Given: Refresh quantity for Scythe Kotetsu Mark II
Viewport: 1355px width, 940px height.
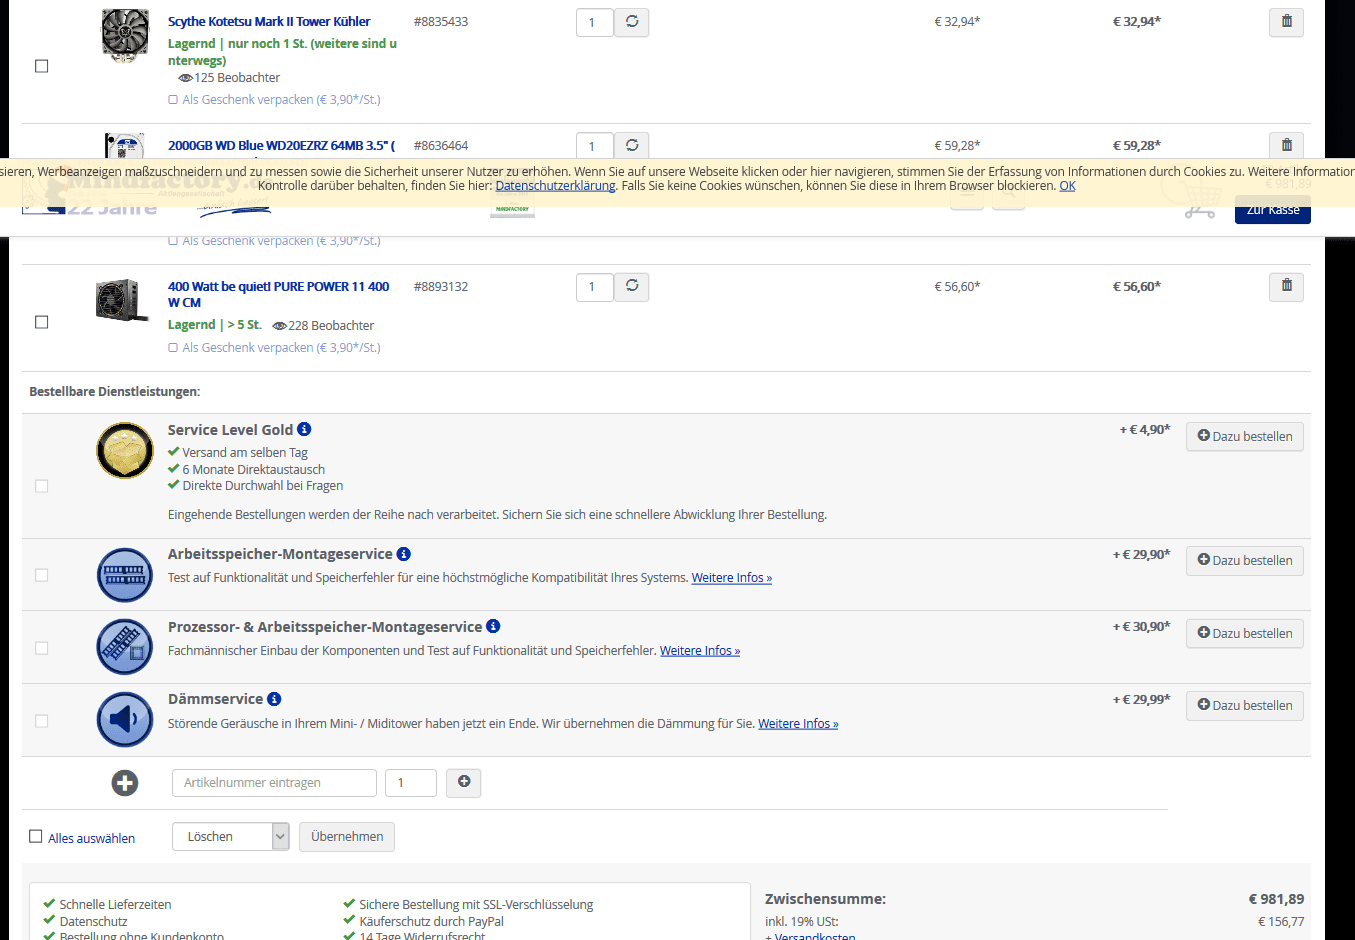Looking at the screenshot, I should tap(632, 22).
